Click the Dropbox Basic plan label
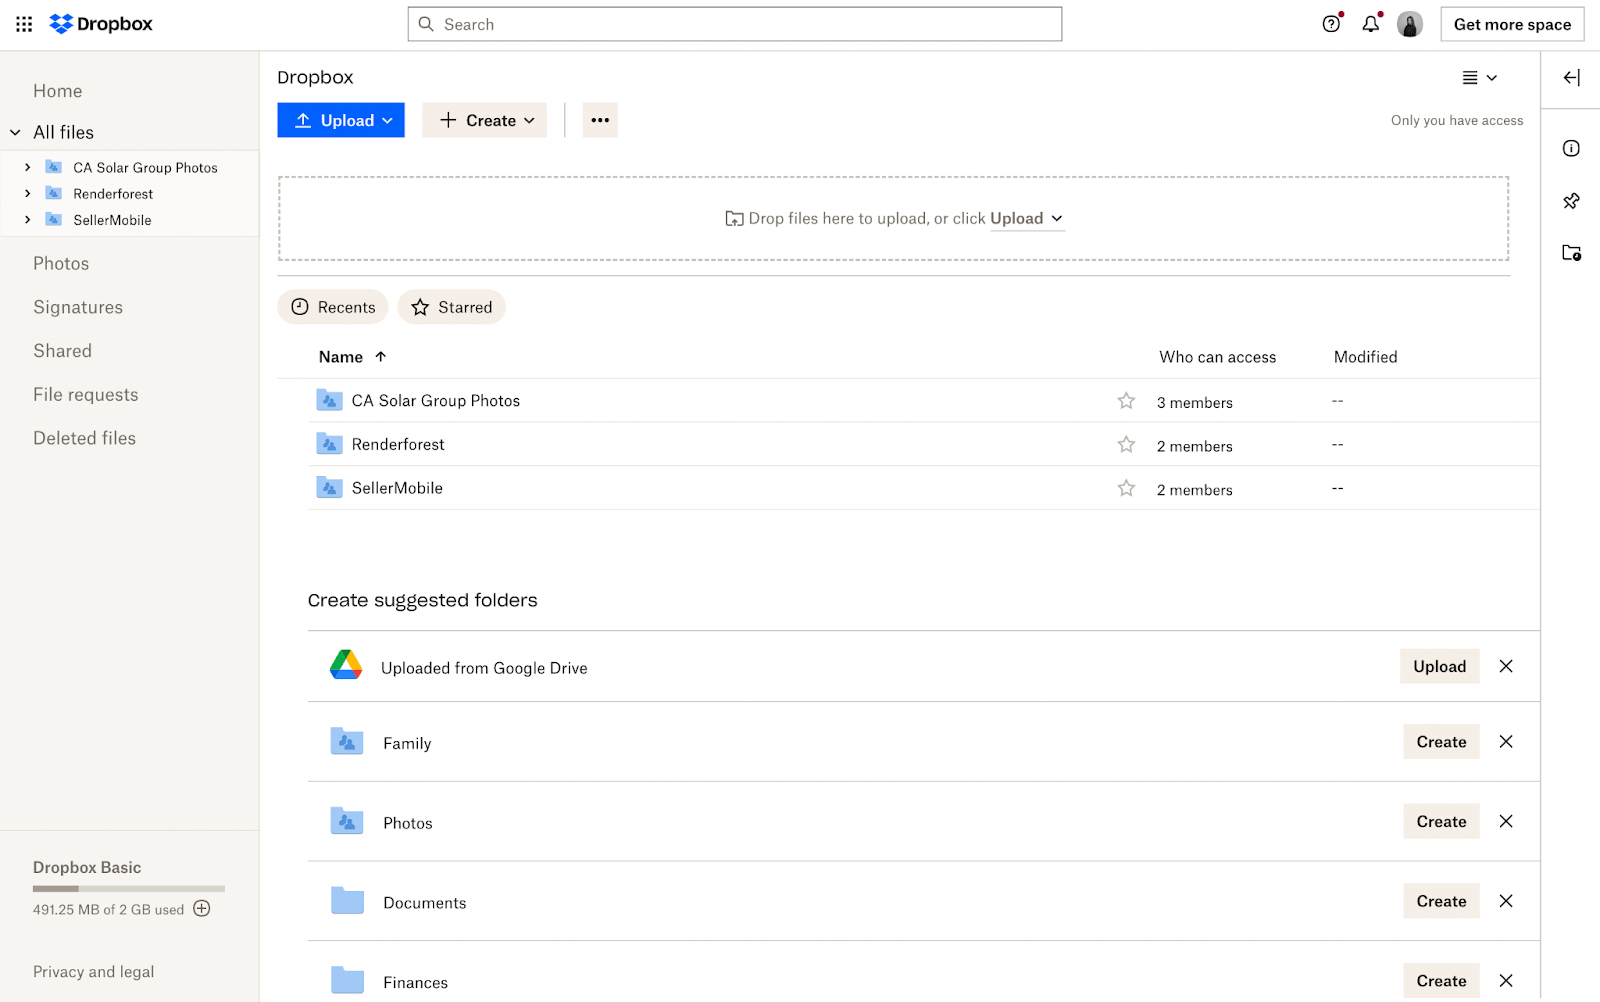This screenshot has height=1002, width=1600. [x=87, y=868]
